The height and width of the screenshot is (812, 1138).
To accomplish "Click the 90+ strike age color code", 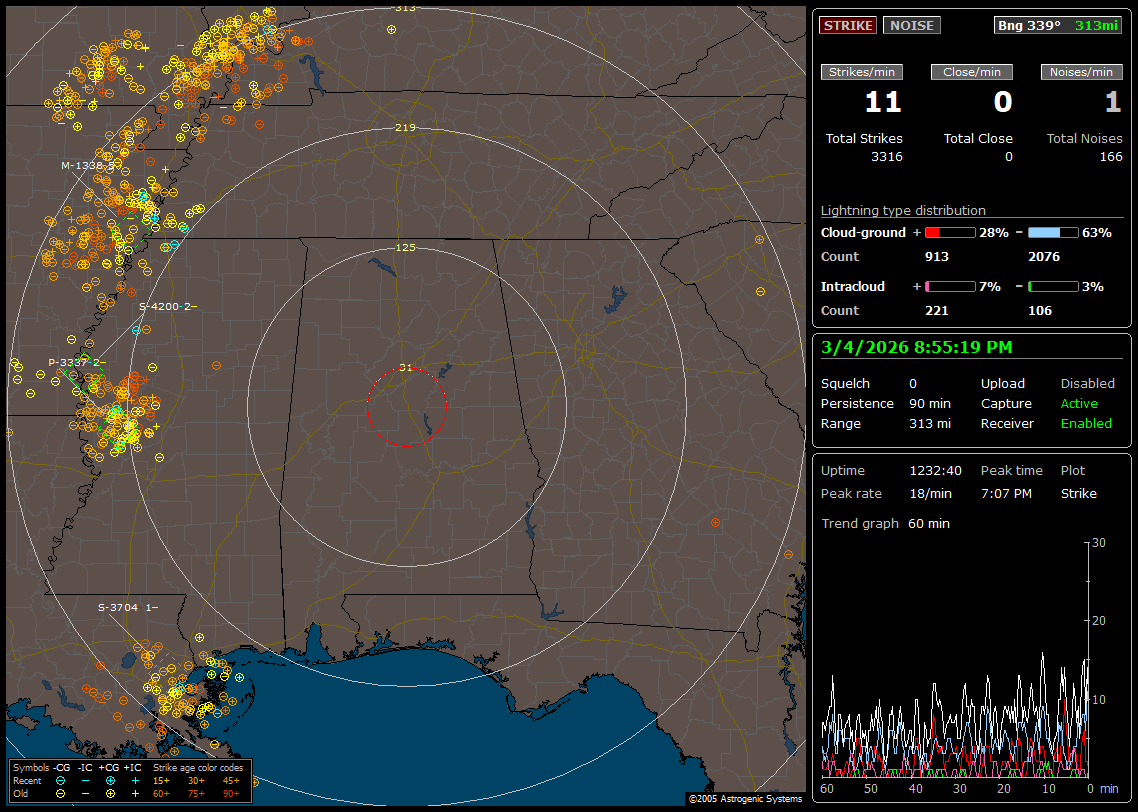I will click(231, 793).
